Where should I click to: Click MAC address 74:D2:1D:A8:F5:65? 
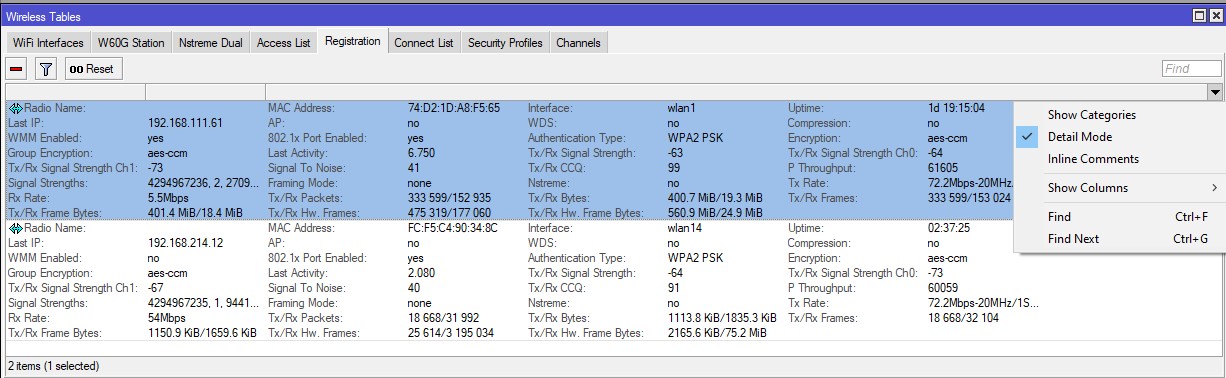tap(454, 108)
